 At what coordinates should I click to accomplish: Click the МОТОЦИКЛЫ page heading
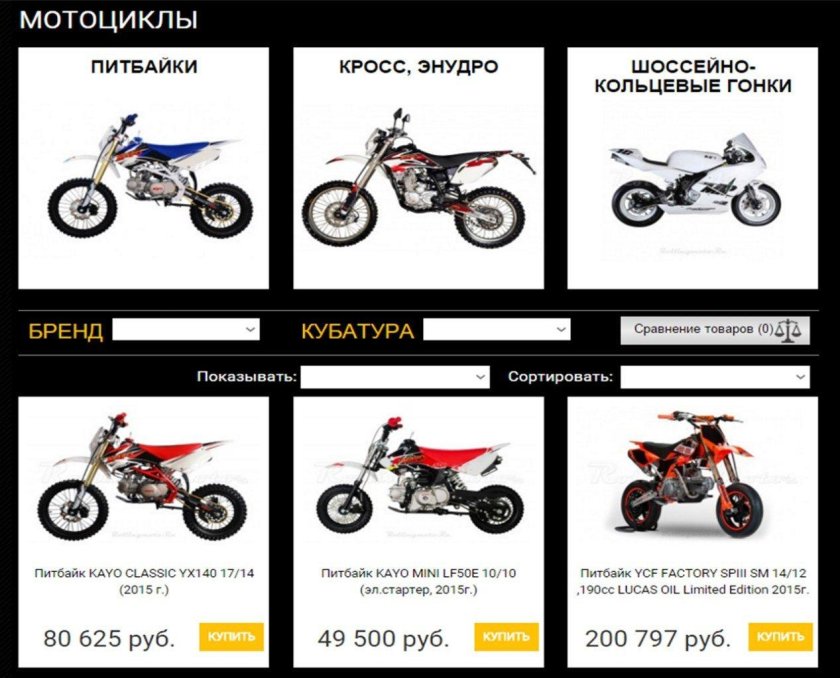109,20
